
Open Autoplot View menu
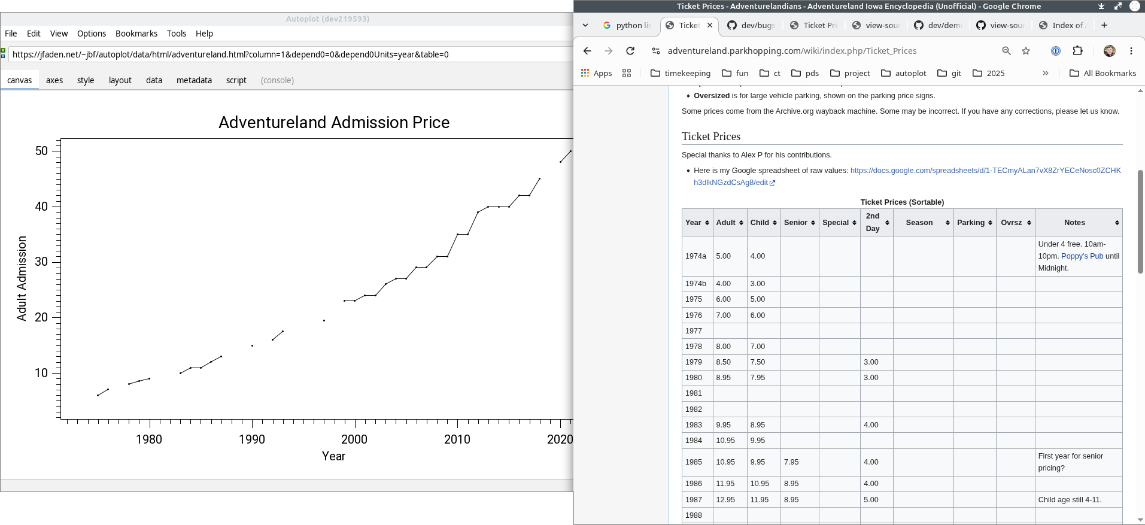[x=58, y=34]
